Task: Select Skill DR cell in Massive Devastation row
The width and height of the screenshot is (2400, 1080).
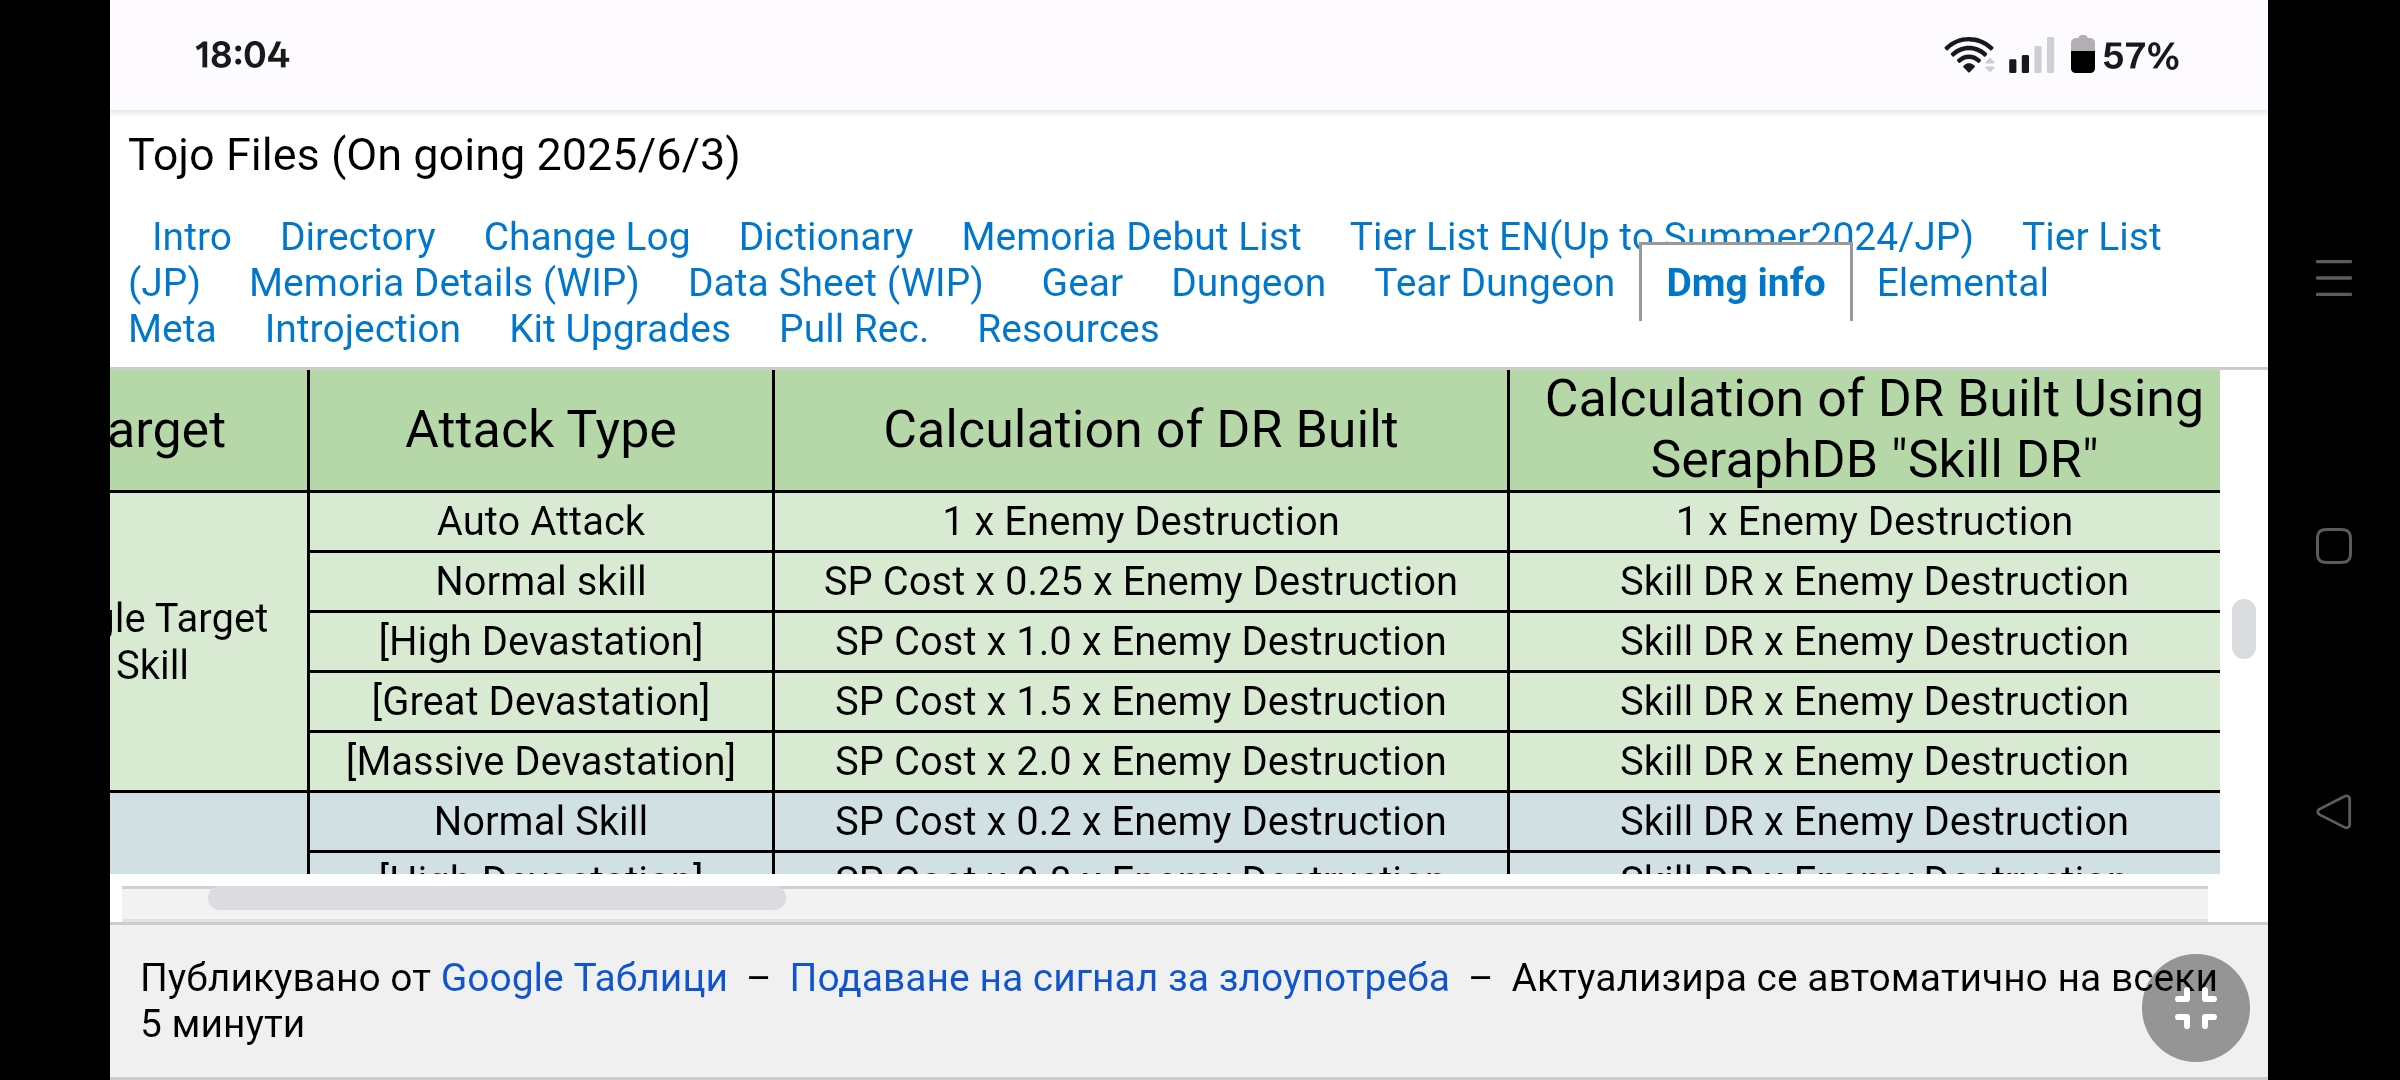Action: click(1865, 761)
